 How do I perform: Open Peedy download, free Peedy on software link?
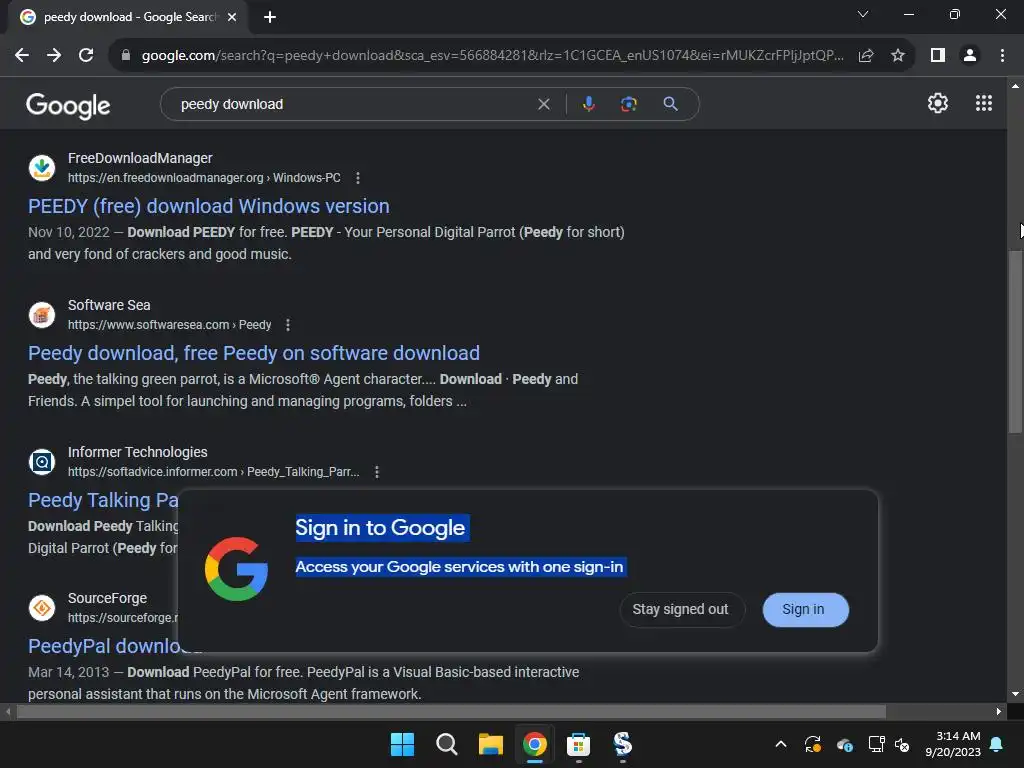point(253,353)
